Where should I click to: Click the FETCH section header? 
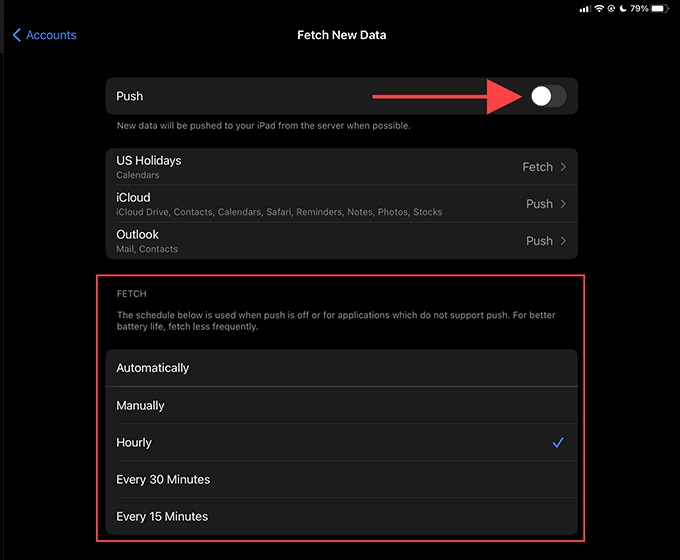coord(131,294)
